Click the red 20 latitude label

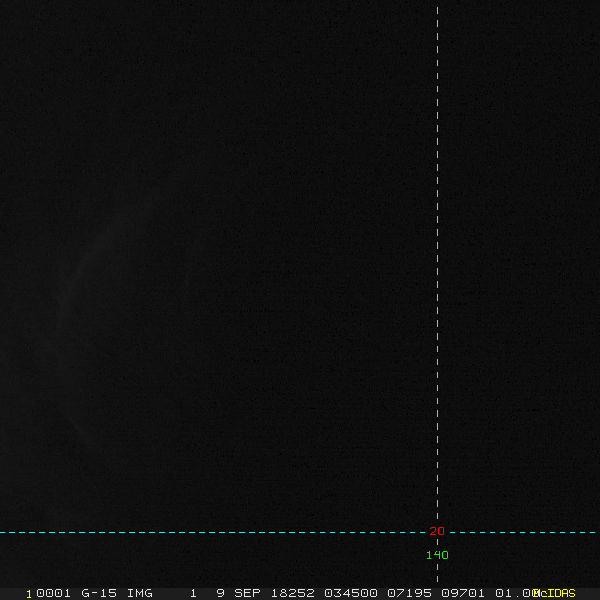(436, 532)
